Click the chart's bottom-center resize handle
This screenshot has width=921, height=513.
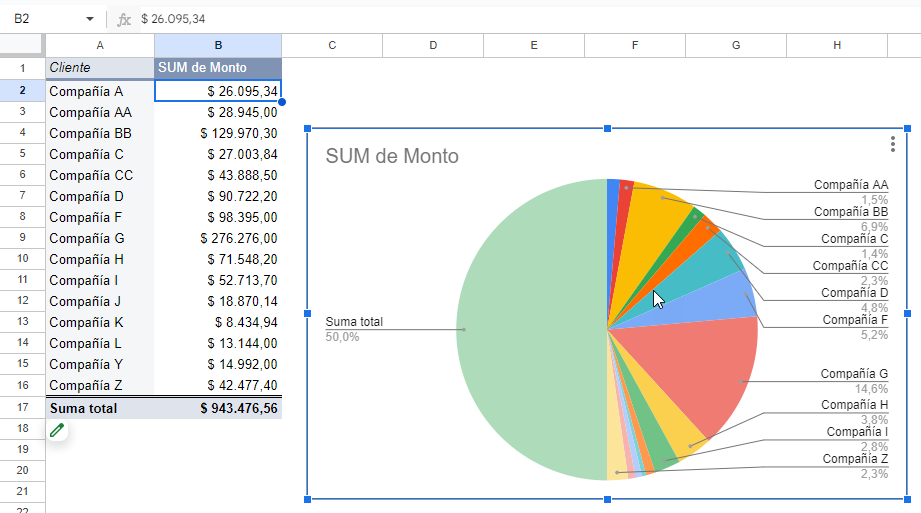pos(607,499)
